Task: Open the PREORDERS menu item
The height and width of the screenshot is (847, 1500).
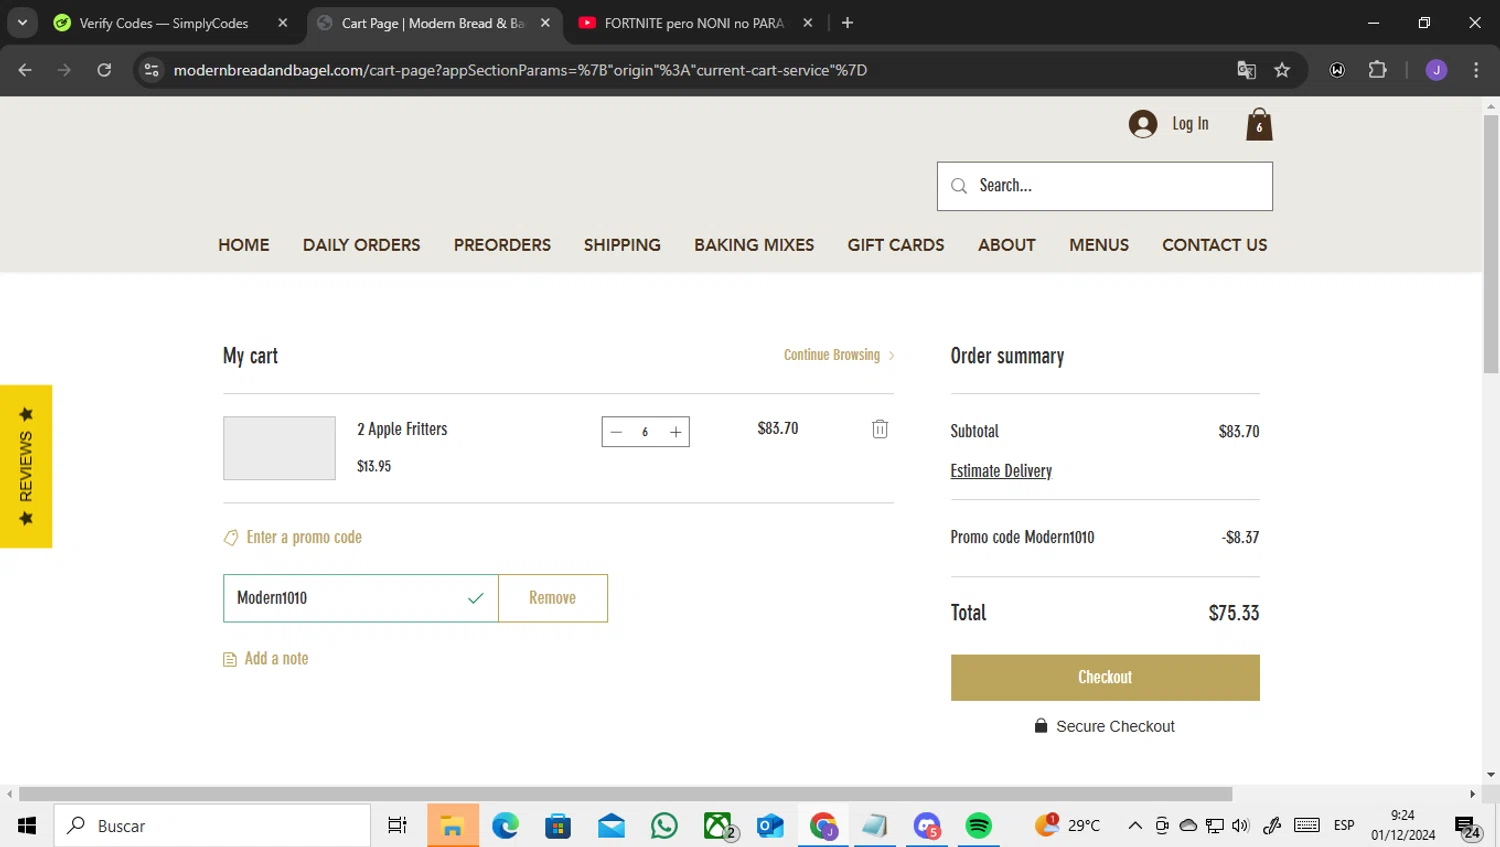Action: coord(502,245)
